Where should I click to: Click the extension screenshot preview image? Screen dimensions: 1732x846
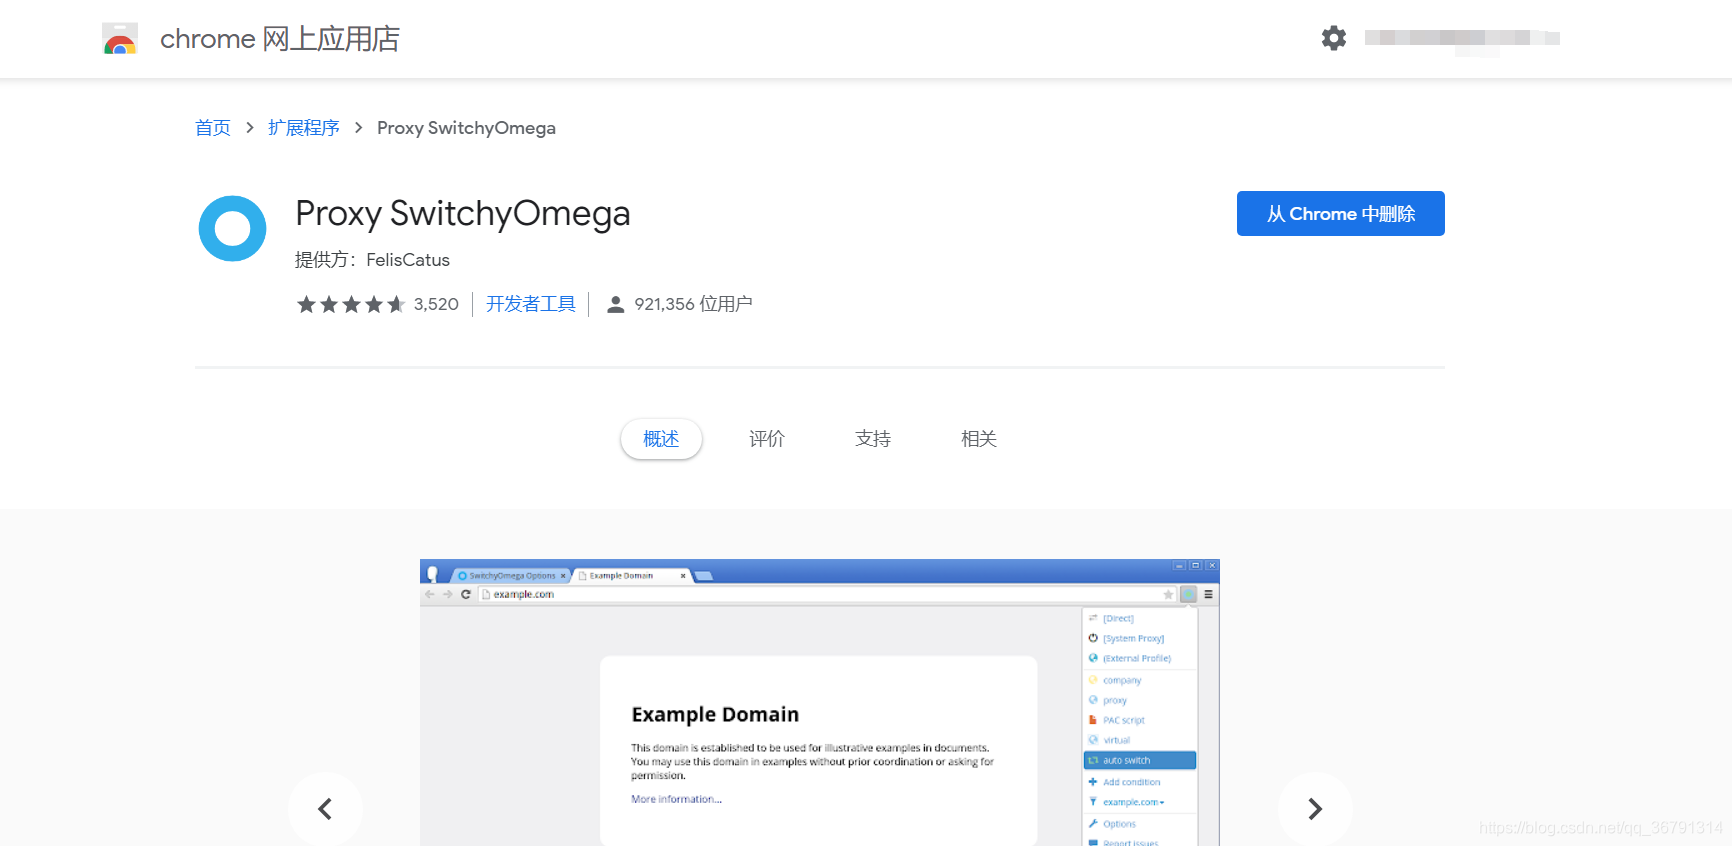(x=820, y=702)
